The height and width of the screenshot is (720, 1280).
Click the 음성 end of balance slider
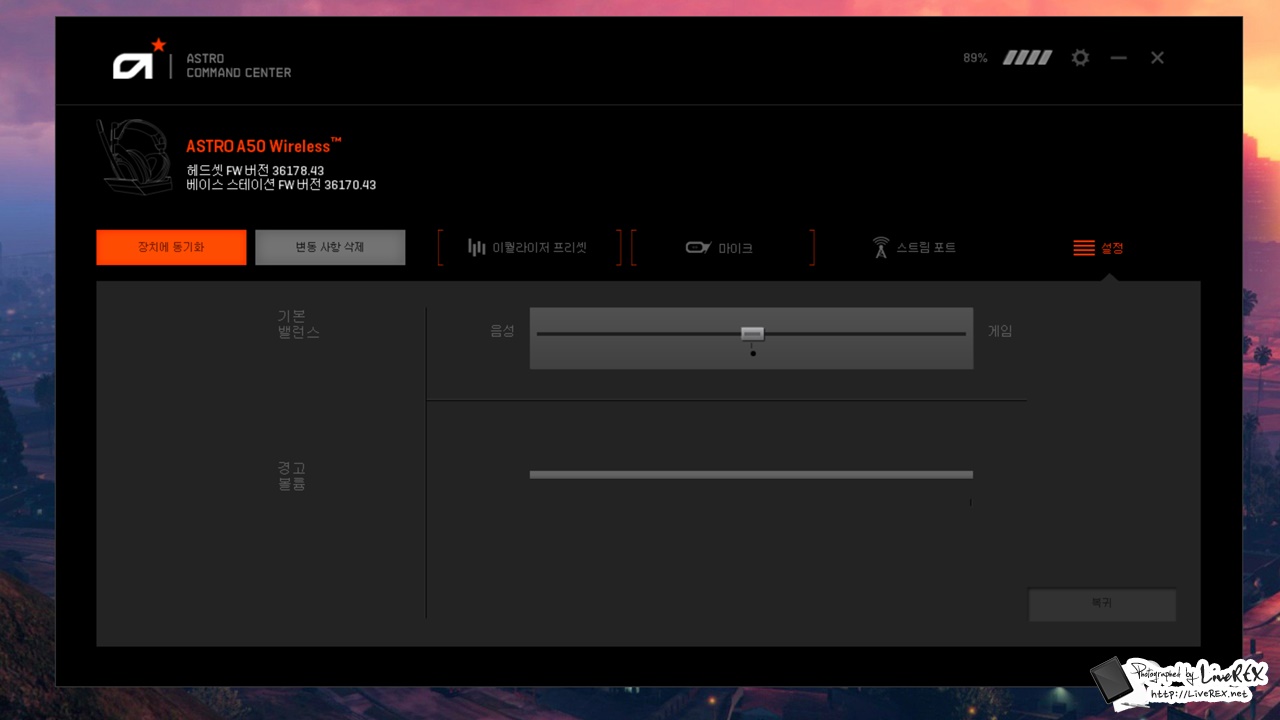(x=502, y=331)
